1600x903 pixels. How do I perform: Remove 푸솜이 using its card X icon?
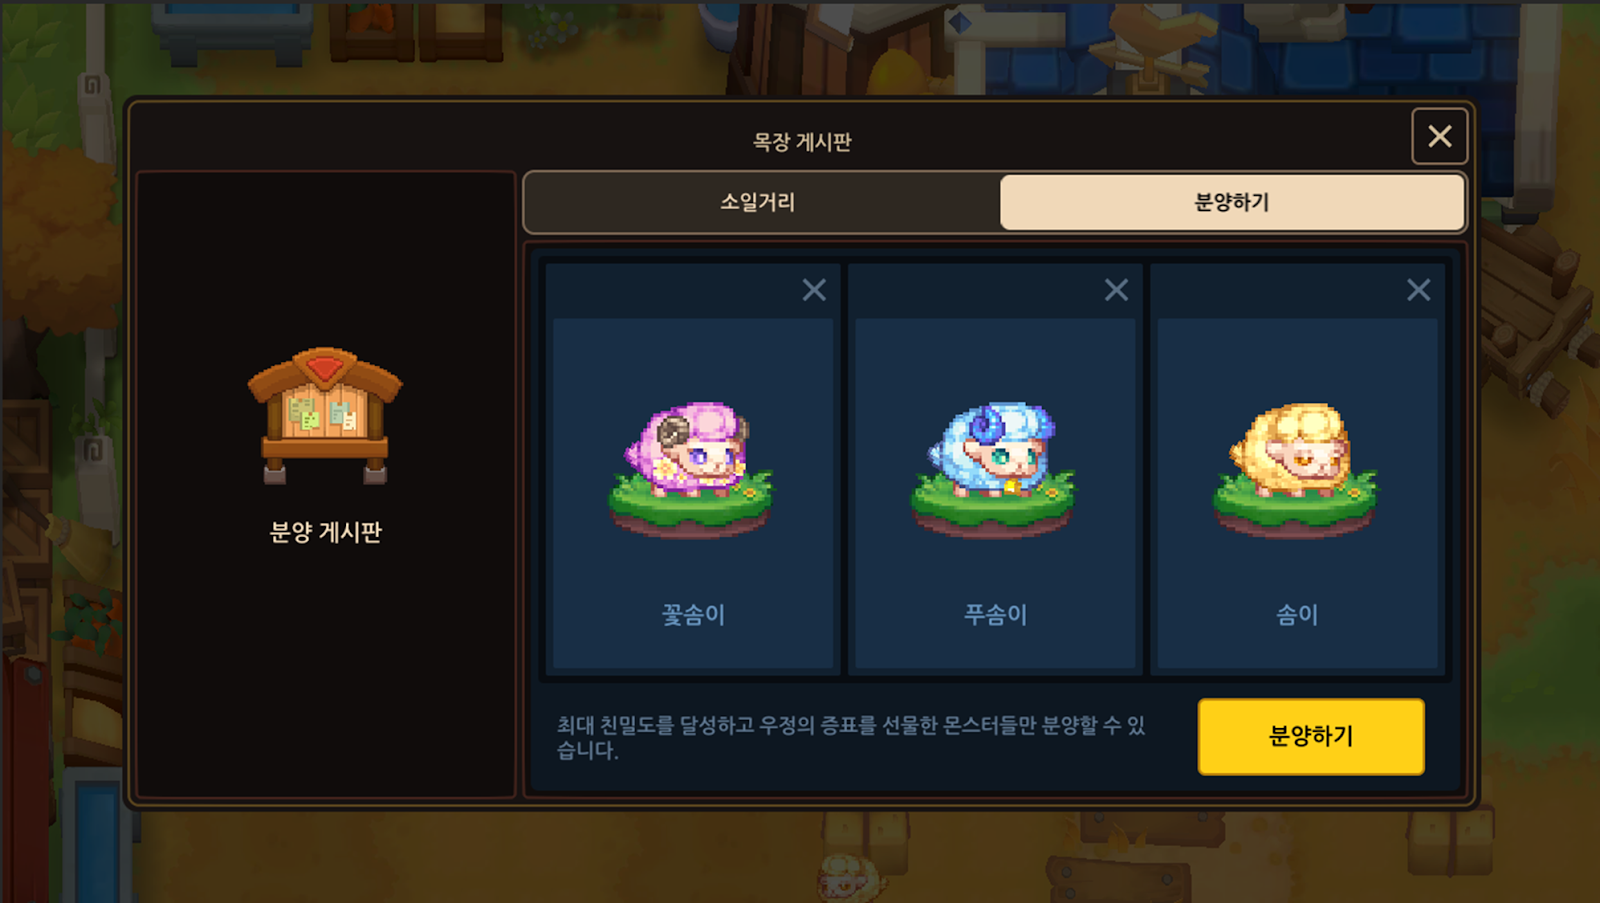pos(1116,290)
